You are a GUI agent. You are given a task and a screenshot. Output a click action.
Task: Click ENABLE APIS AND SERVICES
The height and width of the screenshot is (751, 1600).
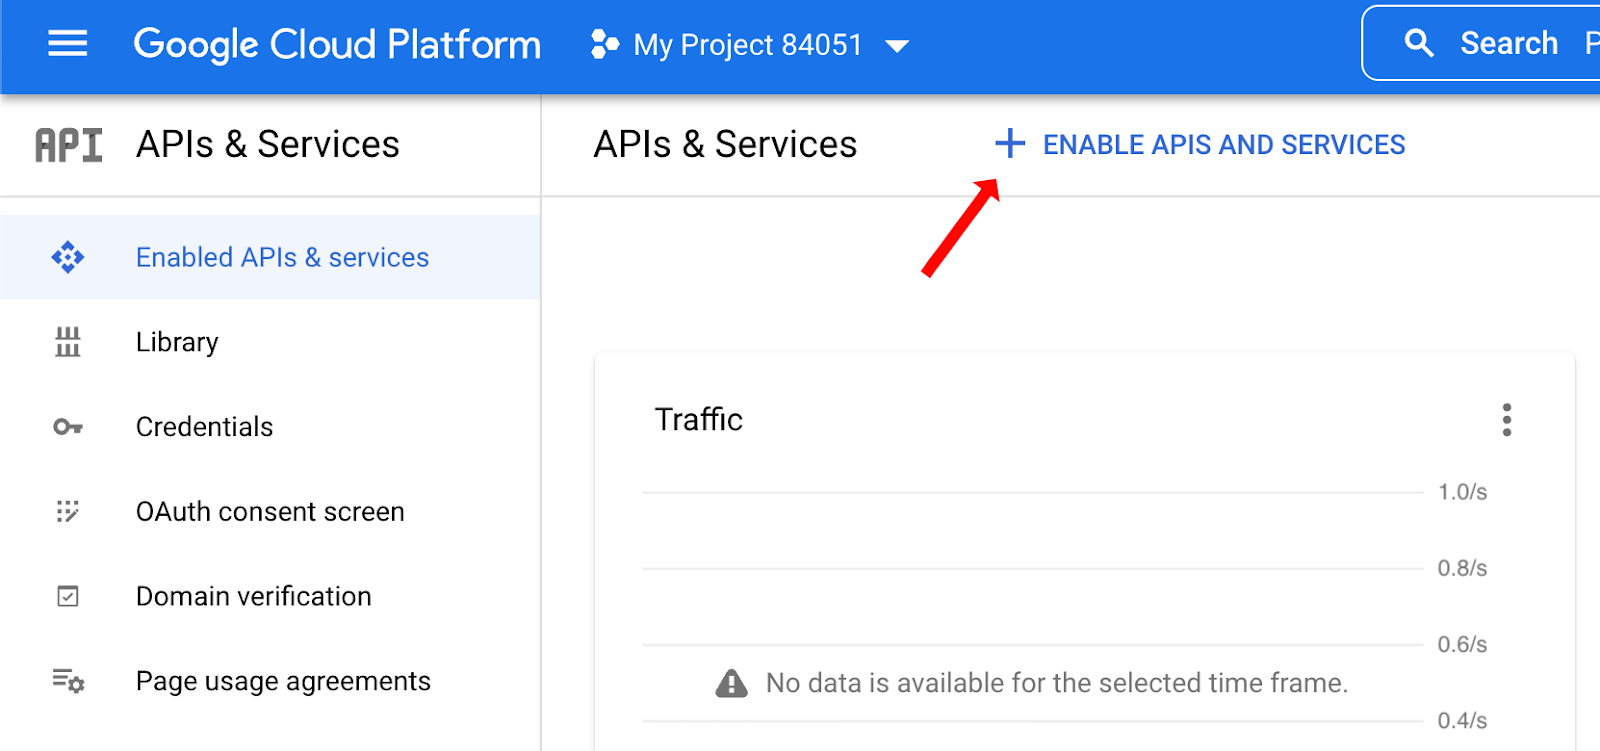coord(1224,145)
